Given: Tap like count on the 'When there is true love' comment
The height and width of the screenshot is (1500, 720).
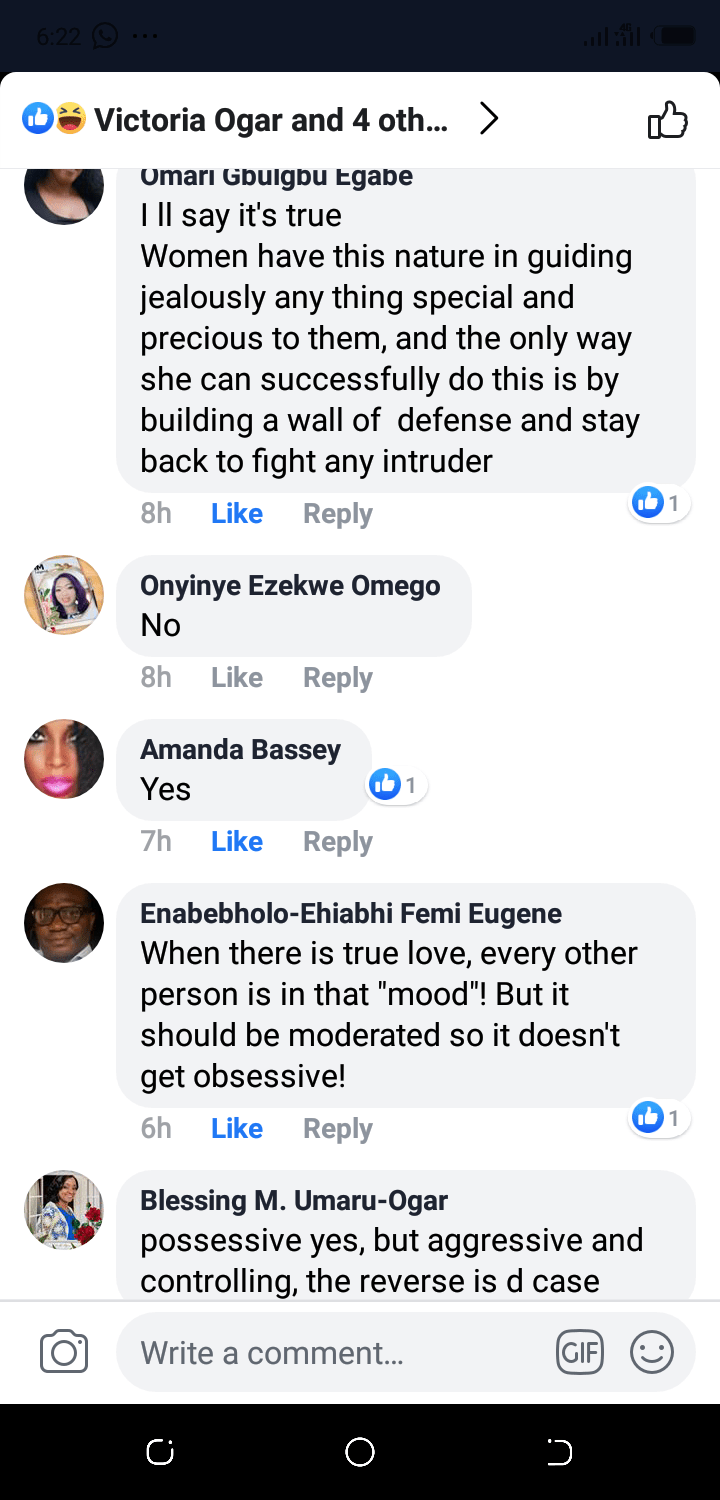Looking at the screenshot, I should (659, 1117).
